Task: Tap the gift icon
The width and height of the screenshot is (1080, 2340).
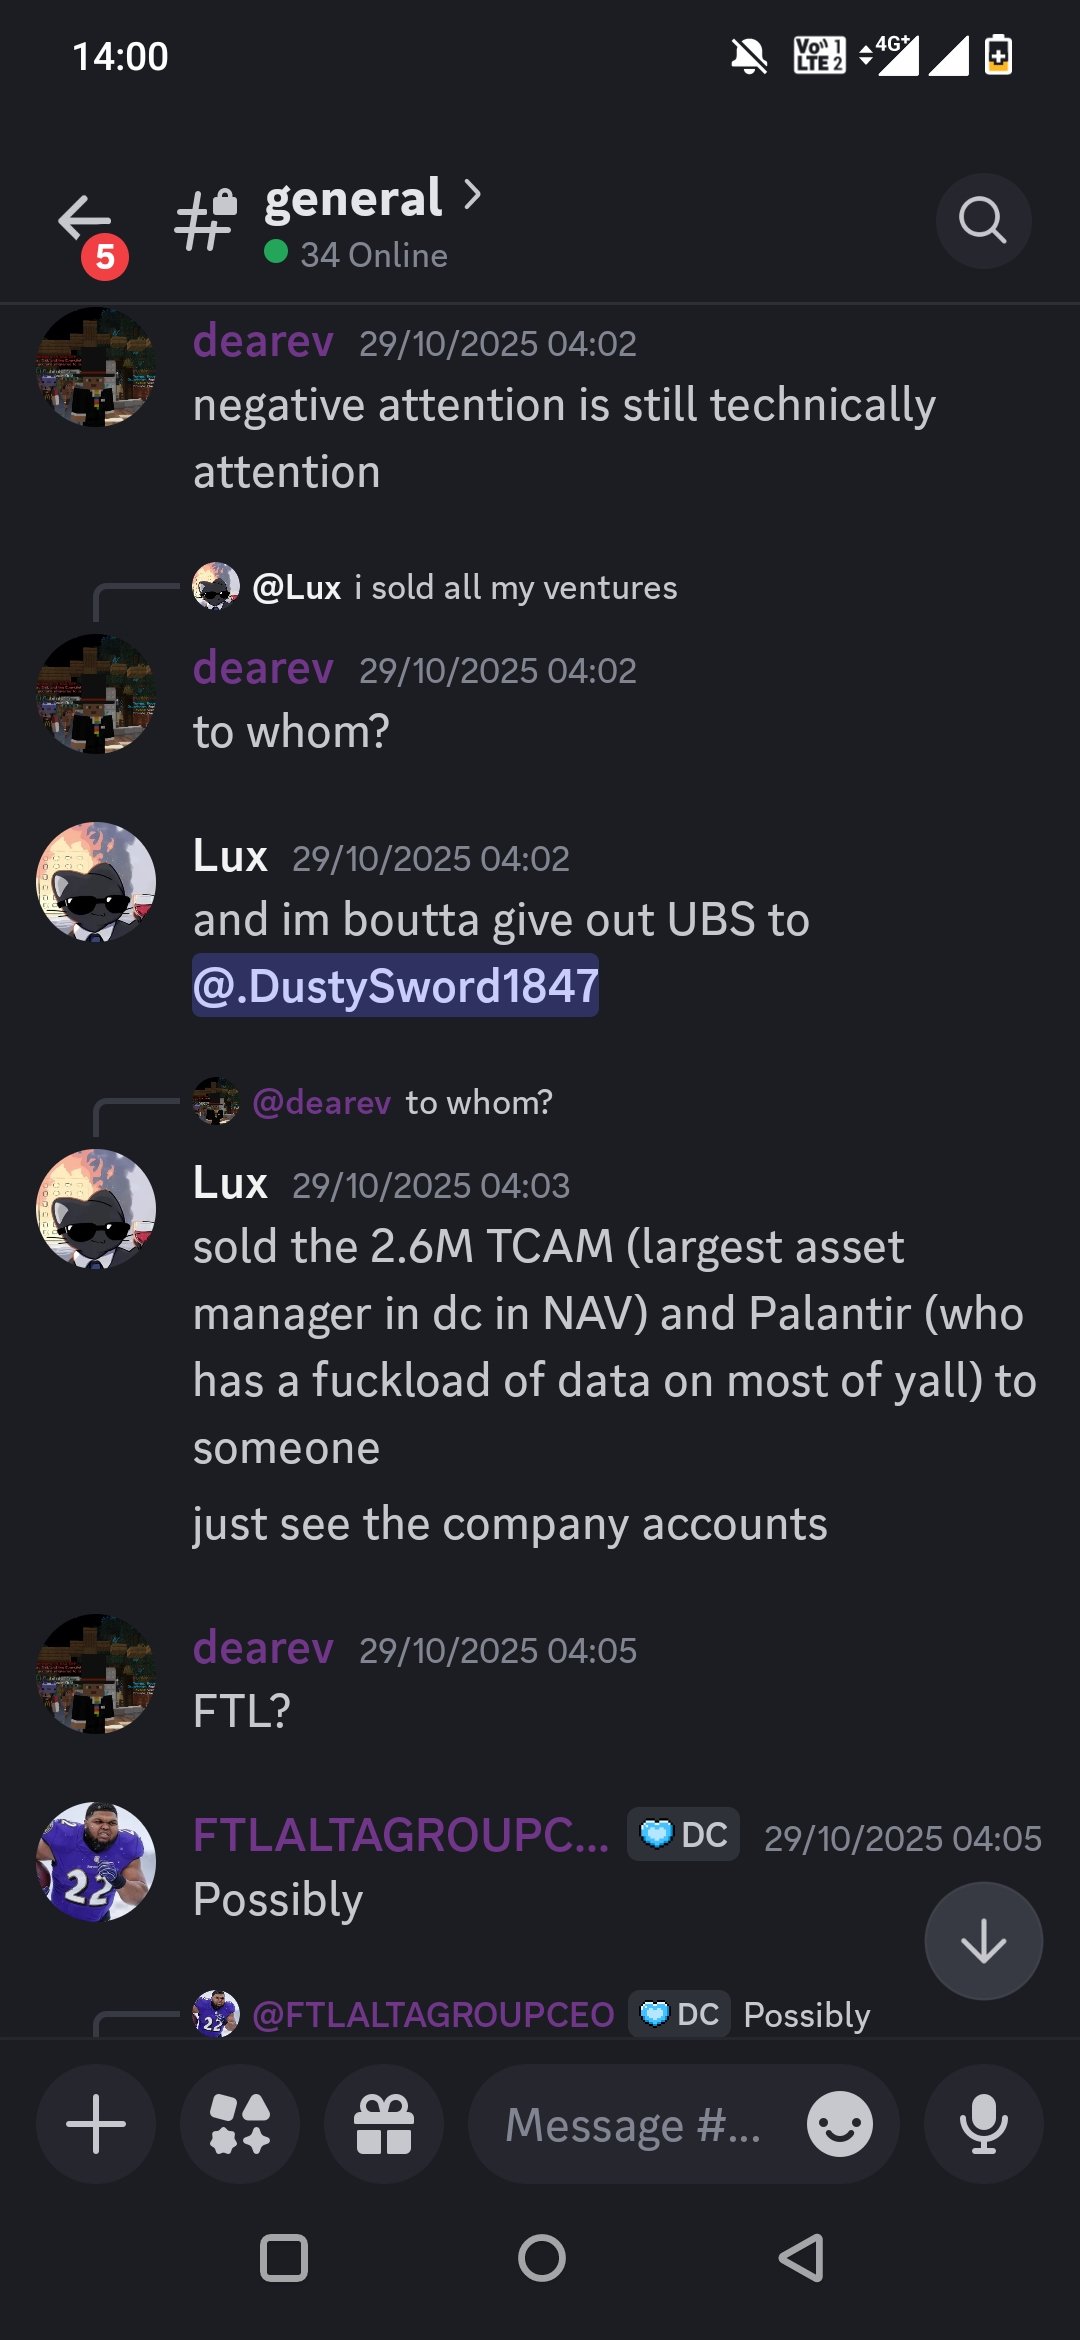Action: [384, 2124]
